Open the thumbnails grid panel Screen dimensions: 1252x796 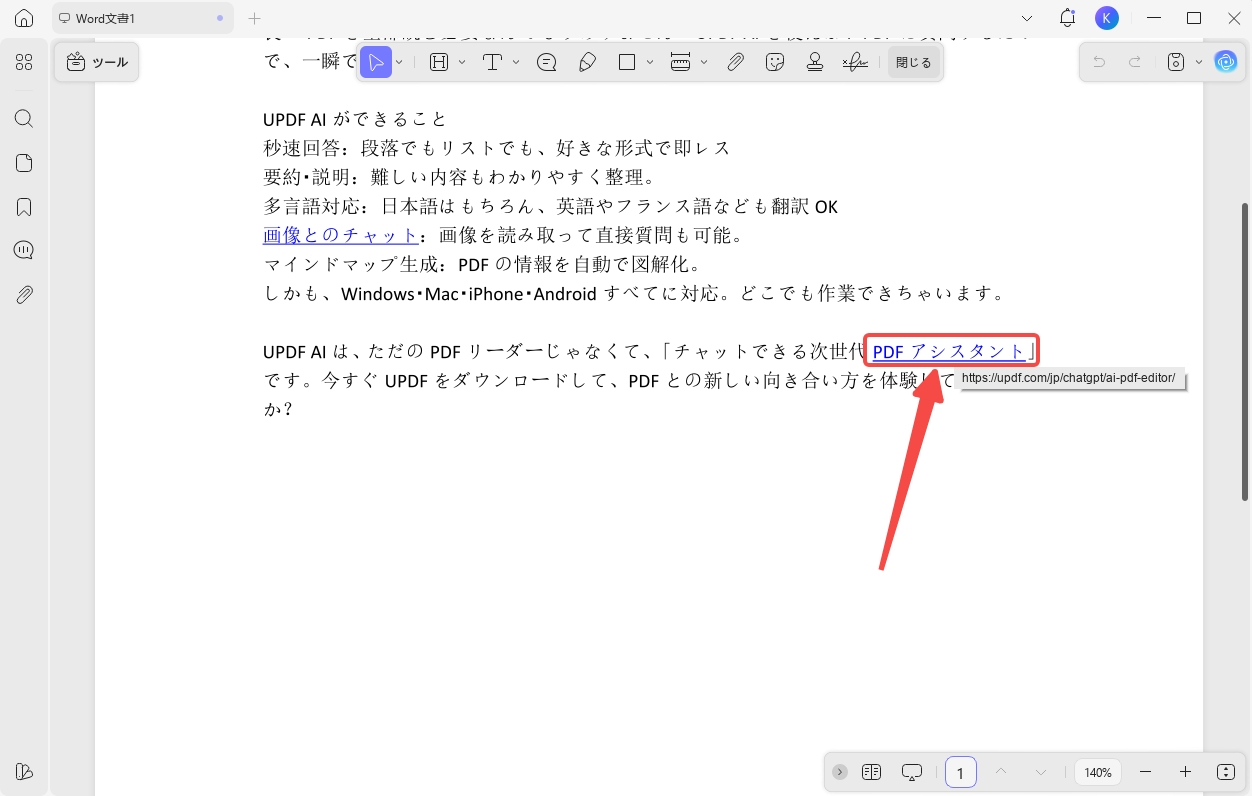pos(24,62)
